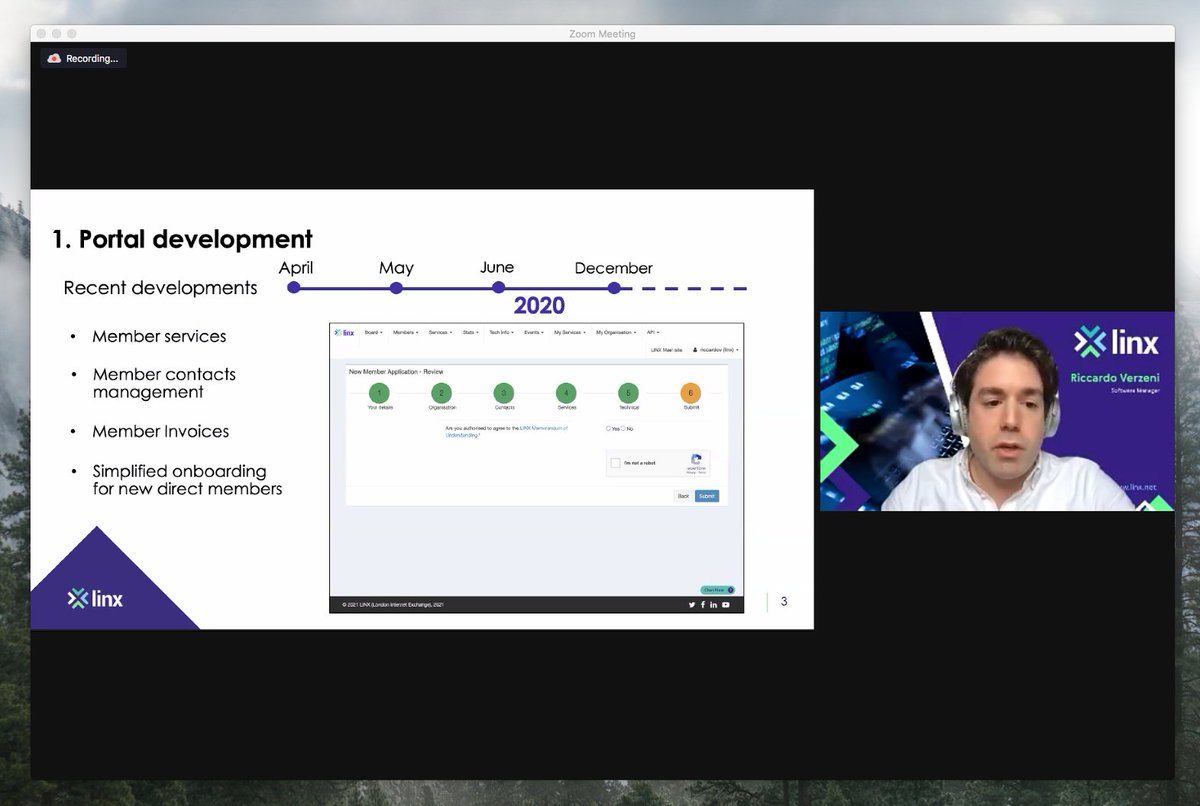This screenshot has width=1200, height=806.
Task: Open the API dropdown menu
Action: click(652, 332)
